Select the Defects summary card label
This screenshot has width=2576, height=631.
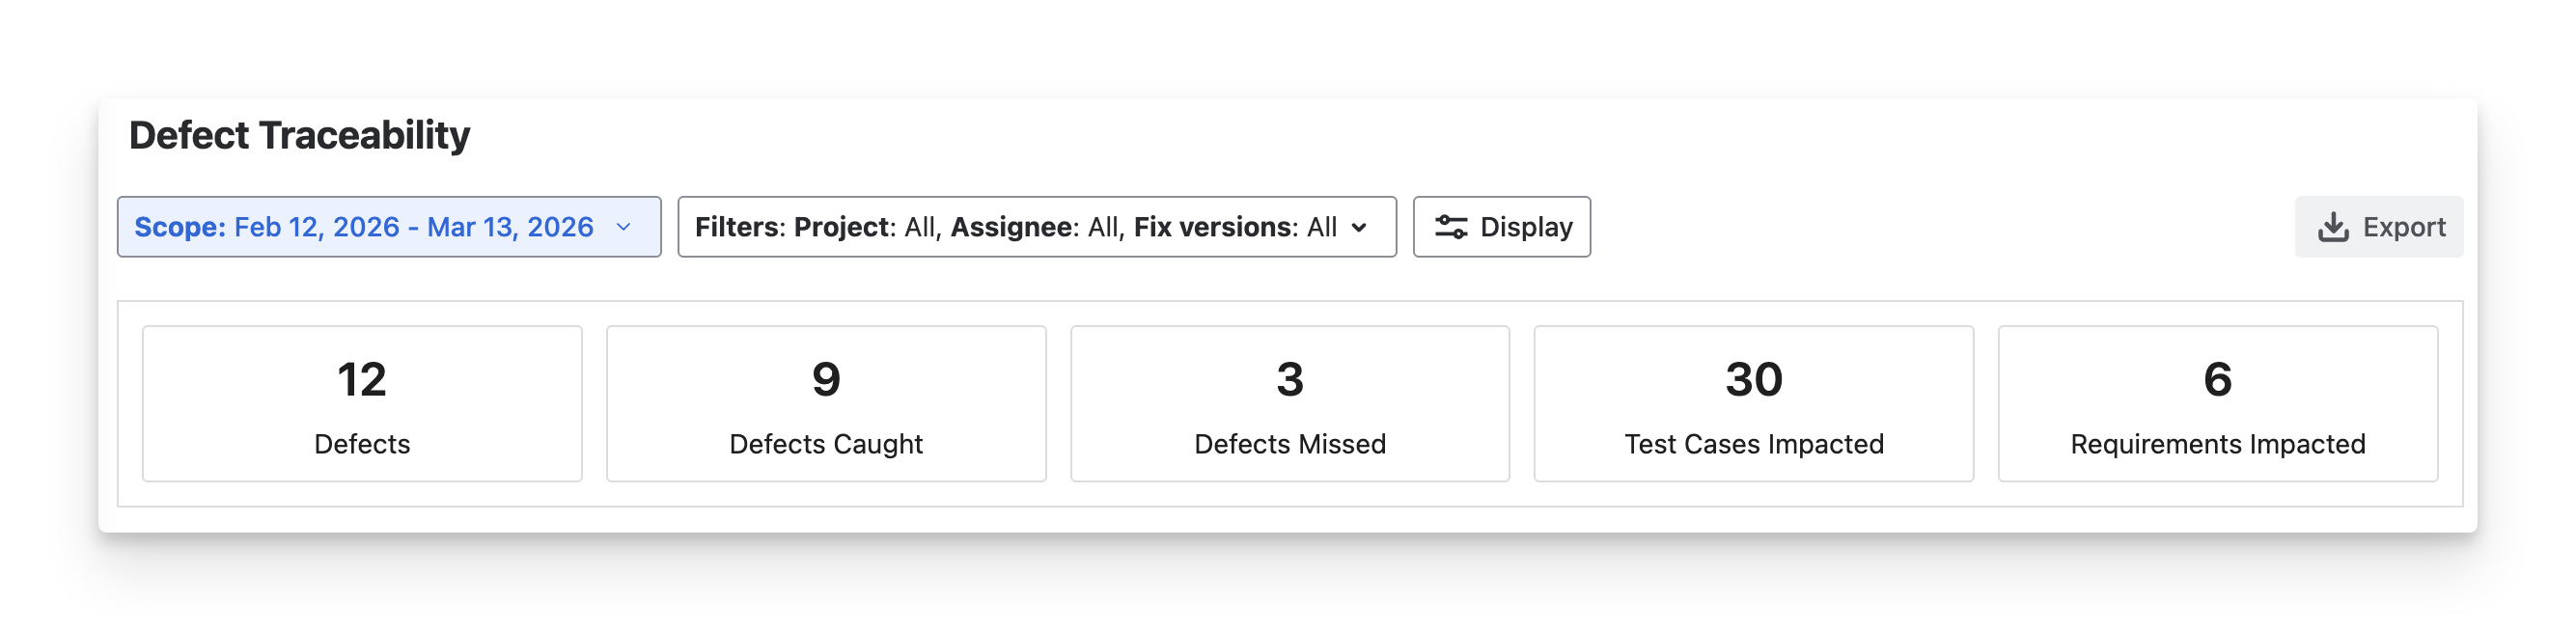pyautogui.click(x=362, y=444)
